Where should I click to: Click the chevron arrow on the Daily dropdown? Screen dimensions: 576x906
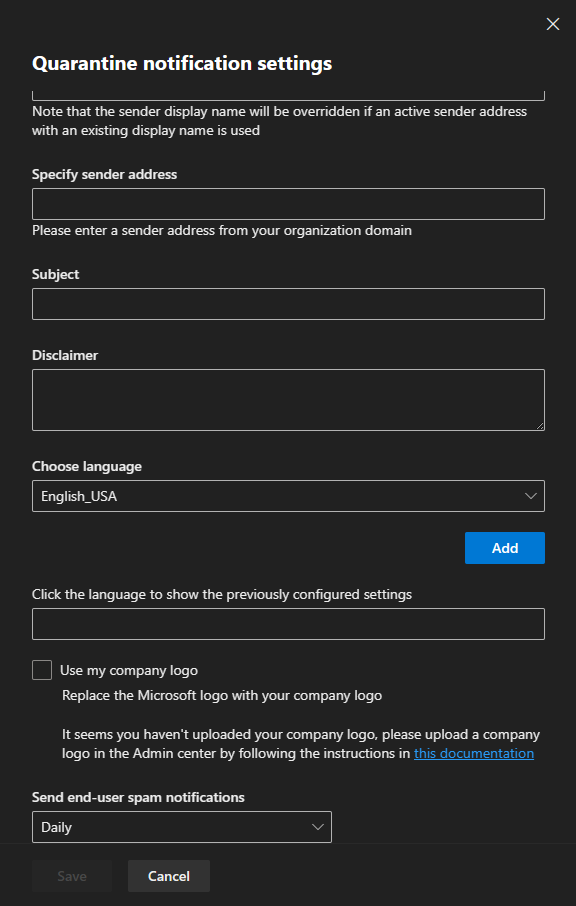[x=318, y=827]
